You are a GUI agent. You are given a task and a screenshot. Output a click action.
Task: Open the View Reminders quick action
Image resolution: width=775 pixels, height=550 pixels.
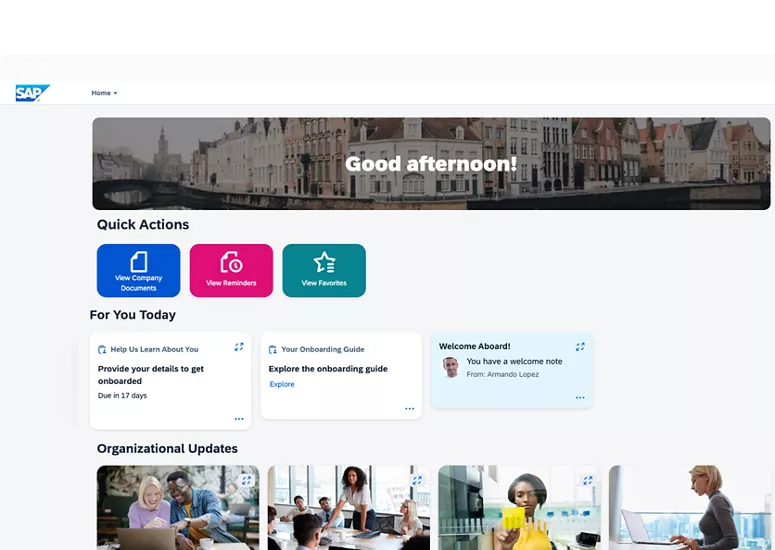(x=231, y=270)
